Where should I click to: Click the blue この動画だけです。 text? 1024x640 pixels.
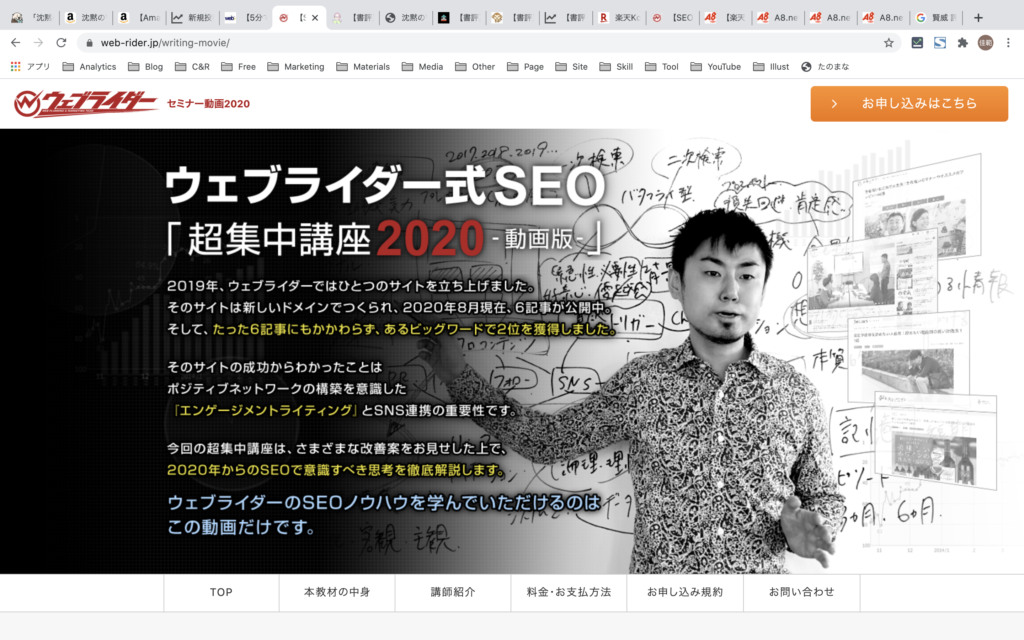pyautogui.click(x=242, y=527)
